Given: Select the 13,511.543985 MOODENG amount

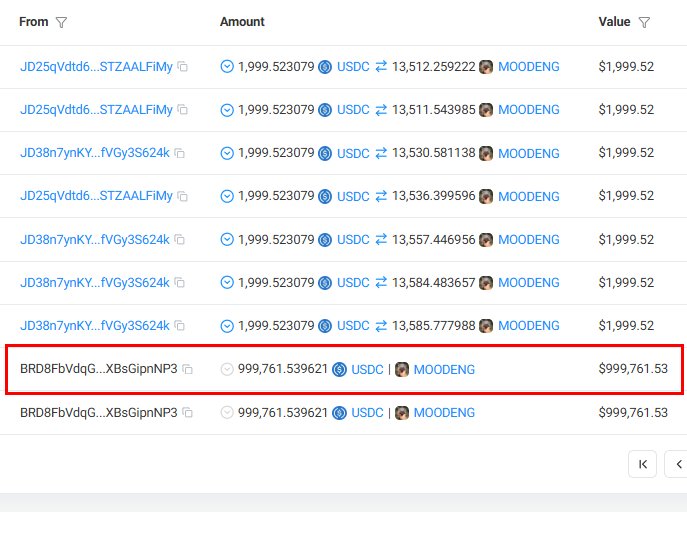Looking at the screenshot, I should pyautogui.click(x=434, y=110).
